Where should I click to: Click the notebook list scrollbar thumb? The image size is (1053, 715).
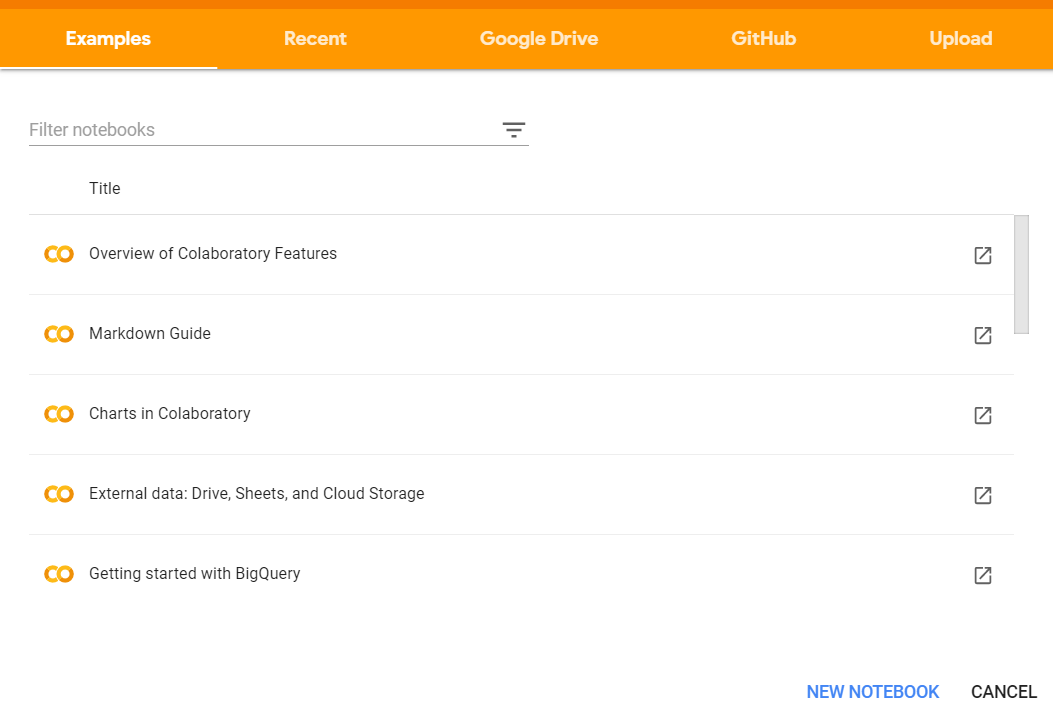click(x=1021, y=274)
